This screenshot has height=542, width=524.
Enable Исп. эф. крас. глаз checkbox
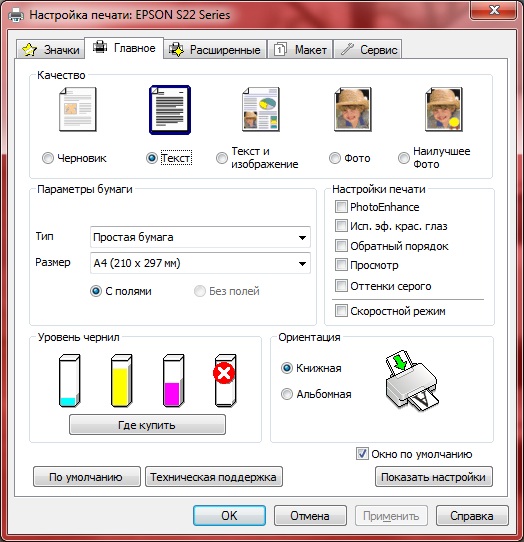click(x=341, y=226)
